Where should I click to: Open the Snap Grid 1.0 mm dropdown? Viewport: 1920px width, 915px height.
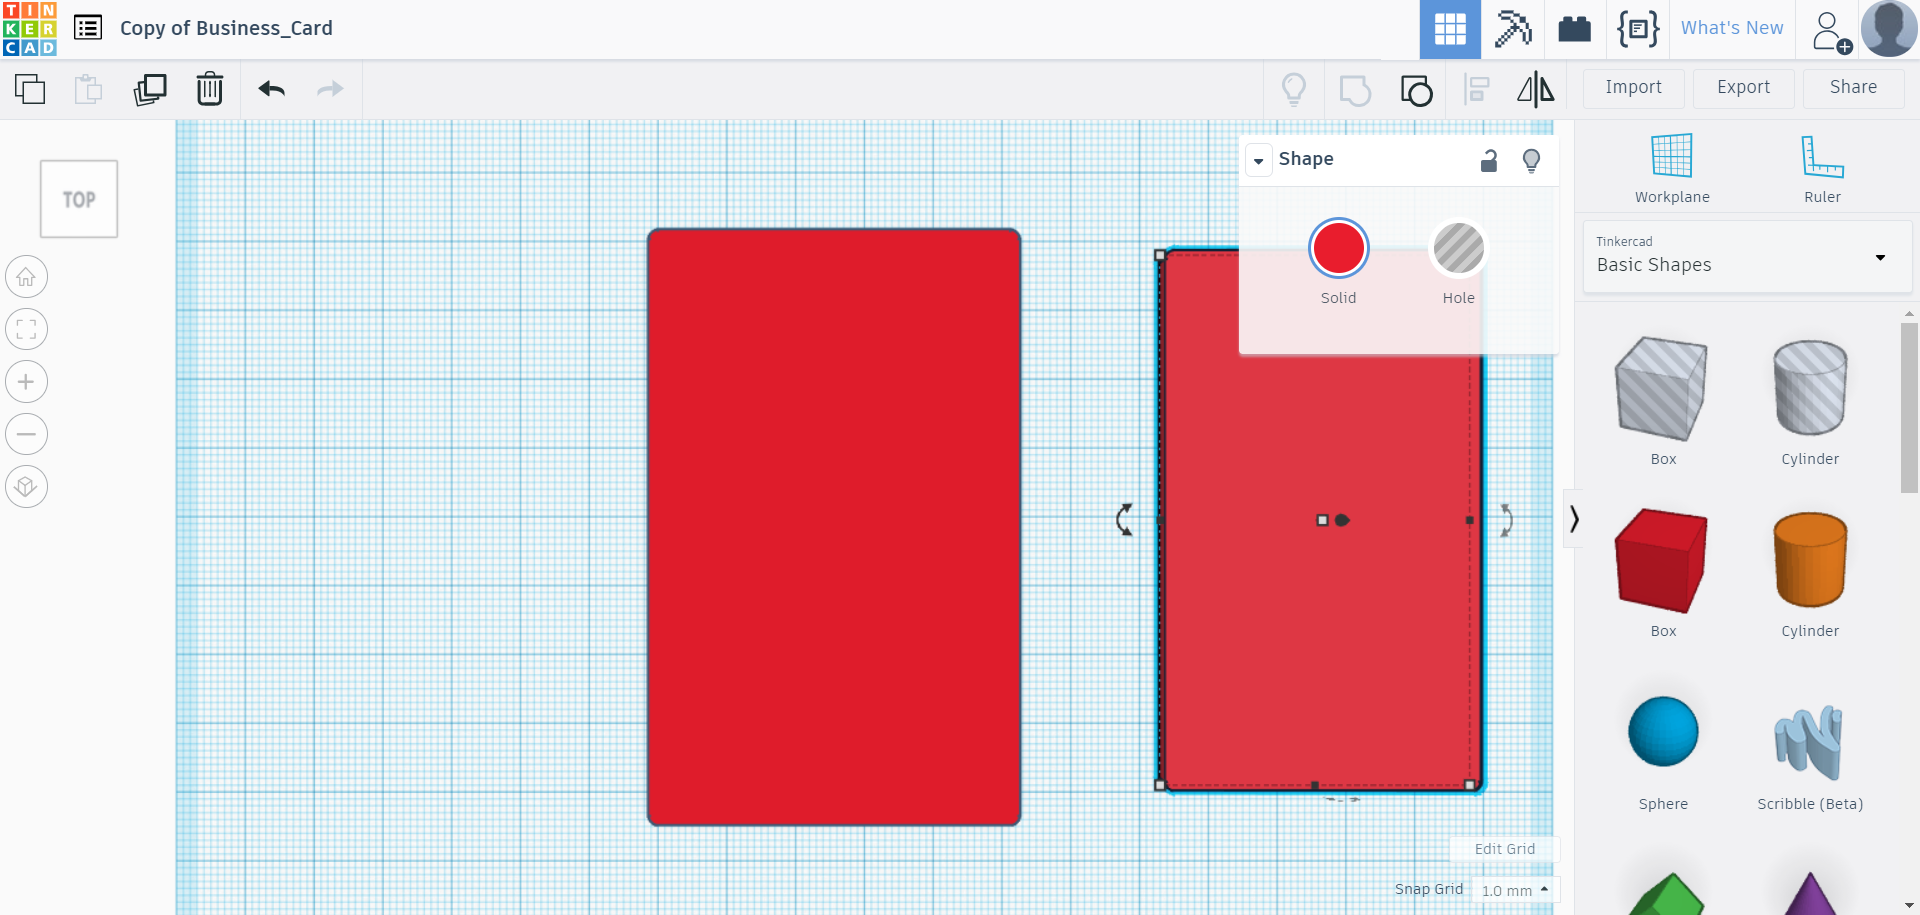[x=1515, y=890]
